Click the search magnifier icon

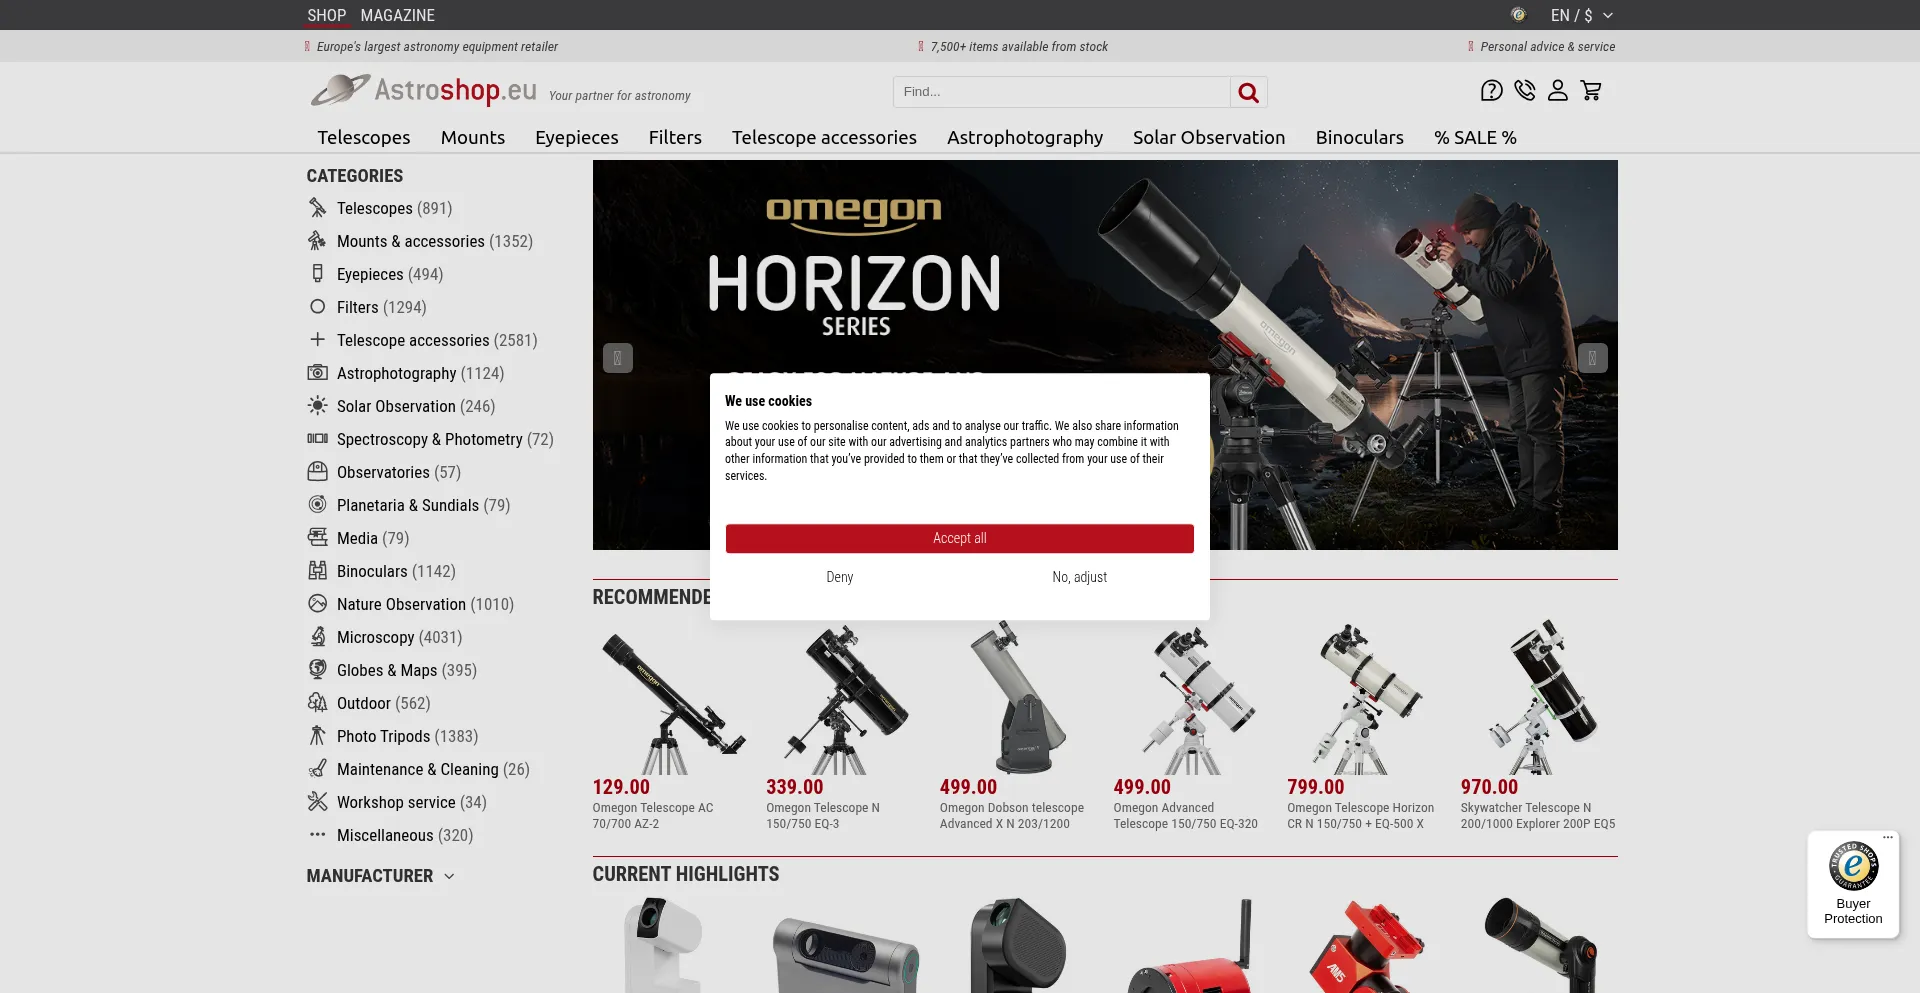1247,91
